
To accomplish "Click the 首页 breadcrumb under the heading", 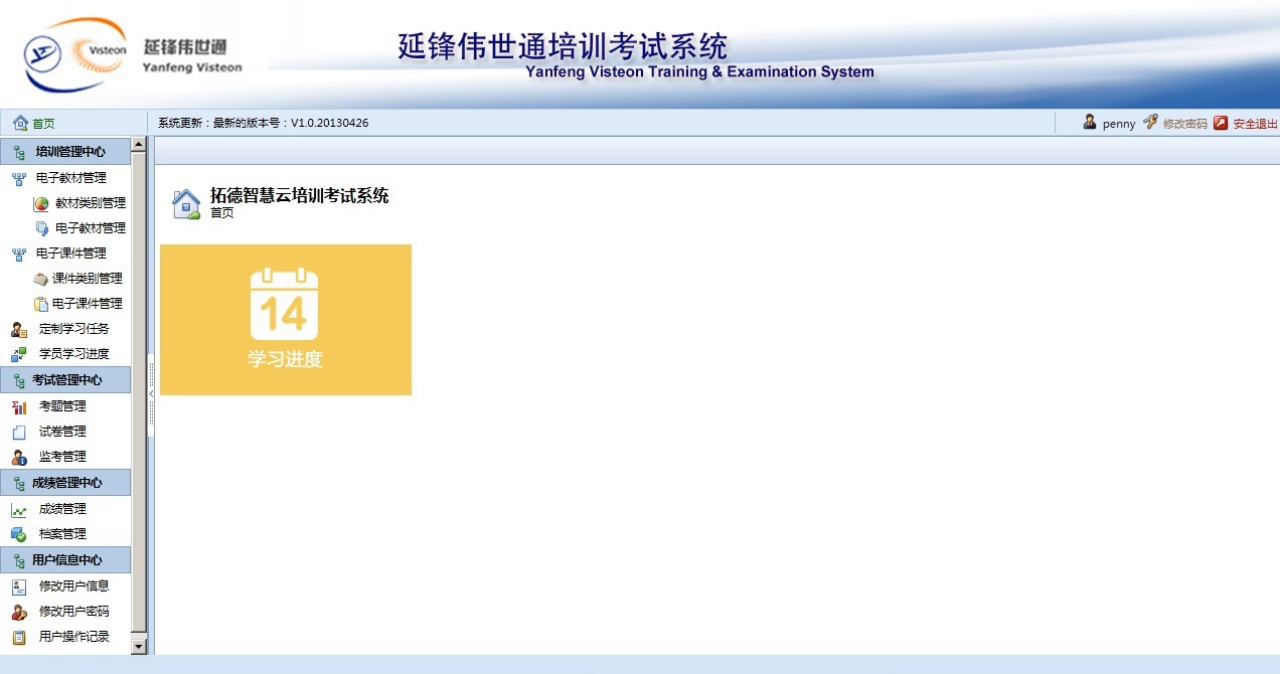I will tap(222, 213).
